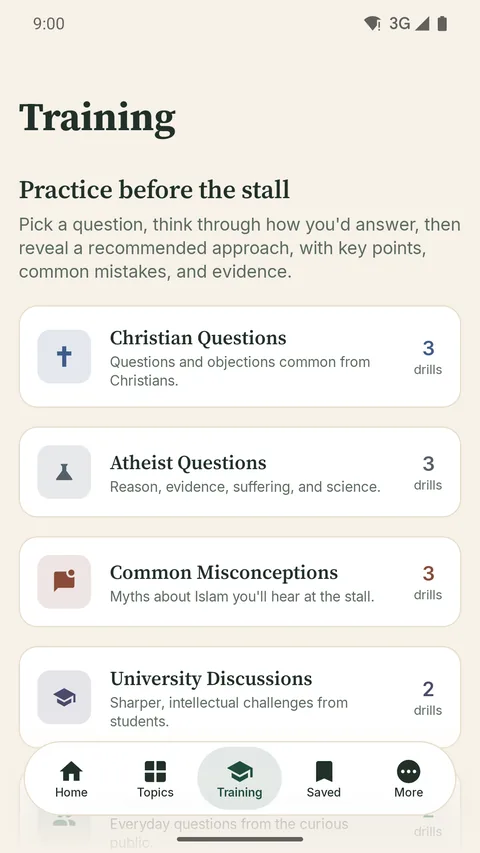Image resolution: width=480 pixels, height=853 pixels.
Task: Open Common Misconceptions drill set
Action: pyautogui.click(x=240, y=582)
